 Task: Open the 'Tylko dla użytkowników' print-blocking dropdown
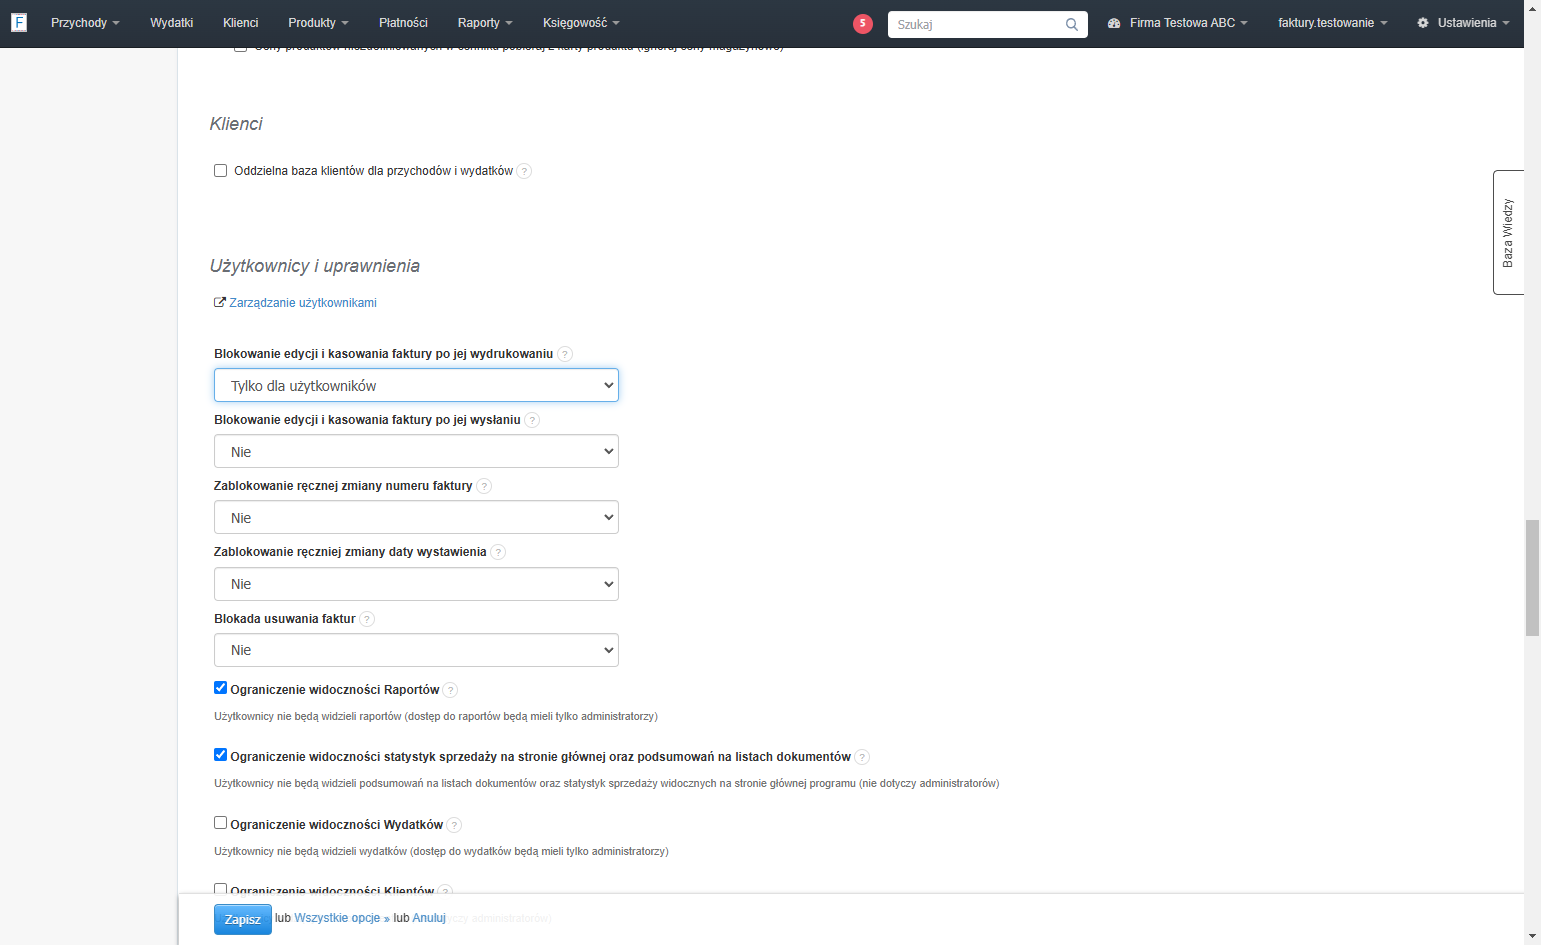(x=416, y=385)
